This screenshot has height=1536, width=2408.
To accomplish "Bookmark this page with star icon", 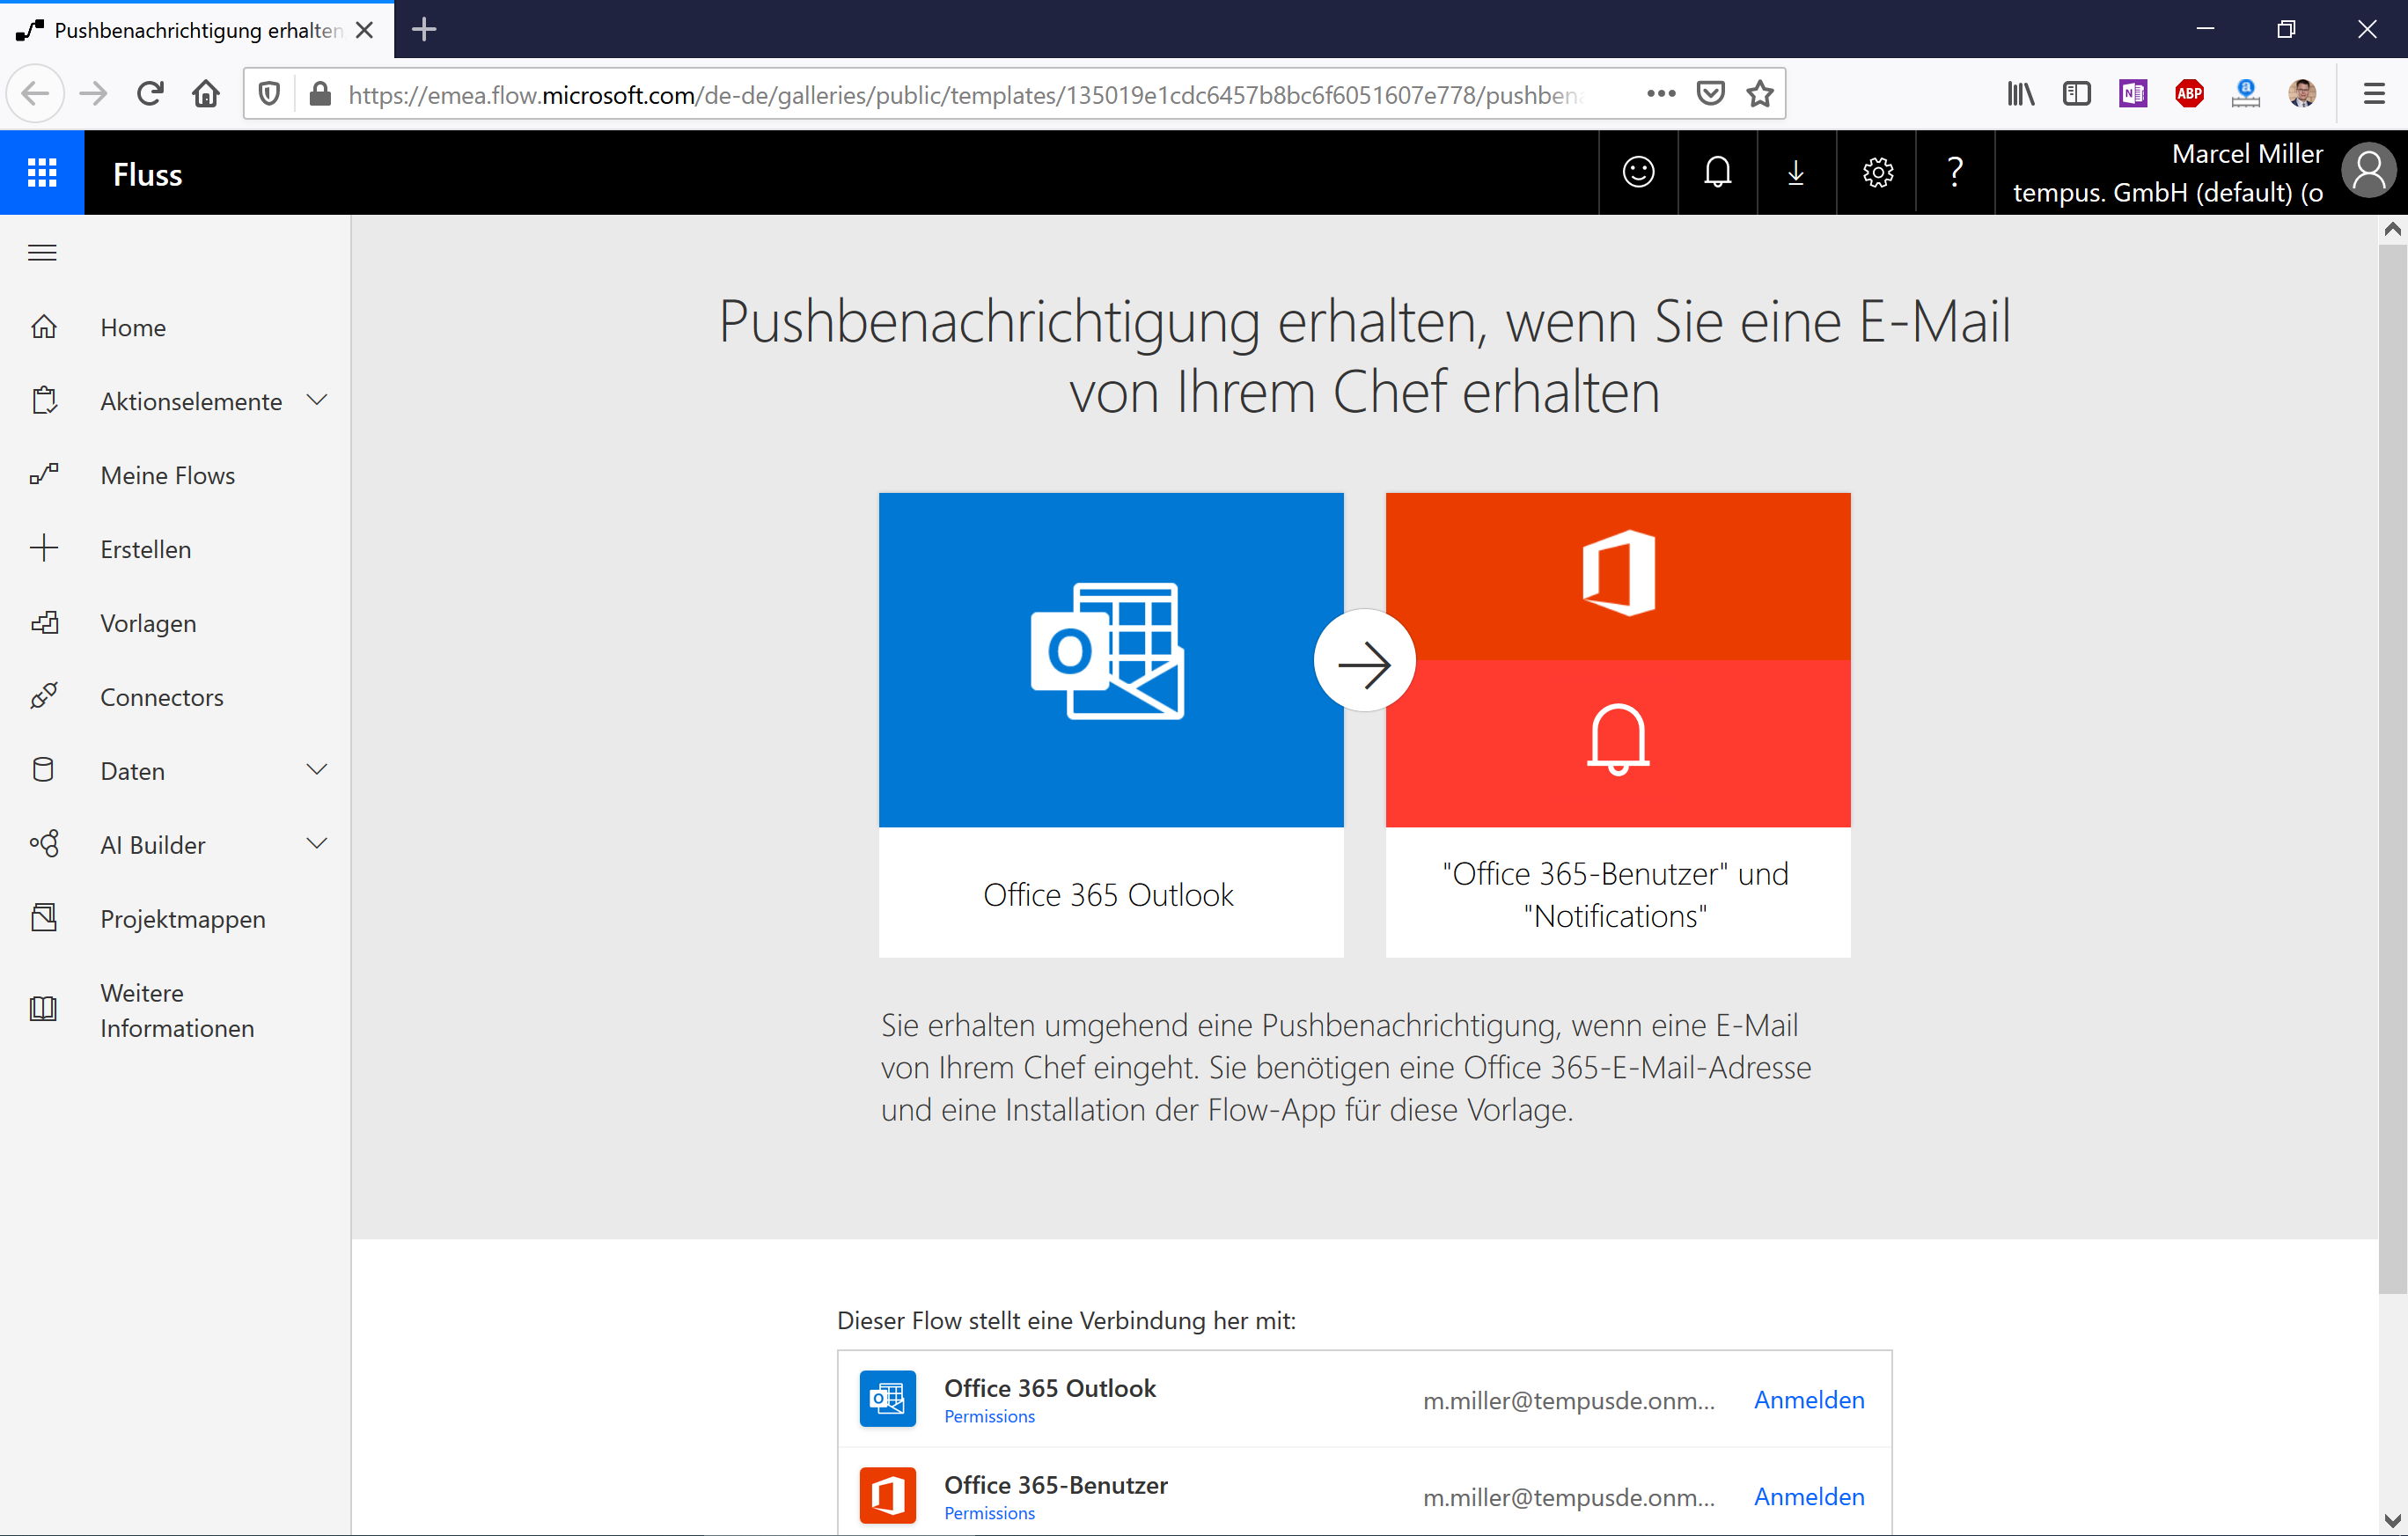I will (1760, 94).
